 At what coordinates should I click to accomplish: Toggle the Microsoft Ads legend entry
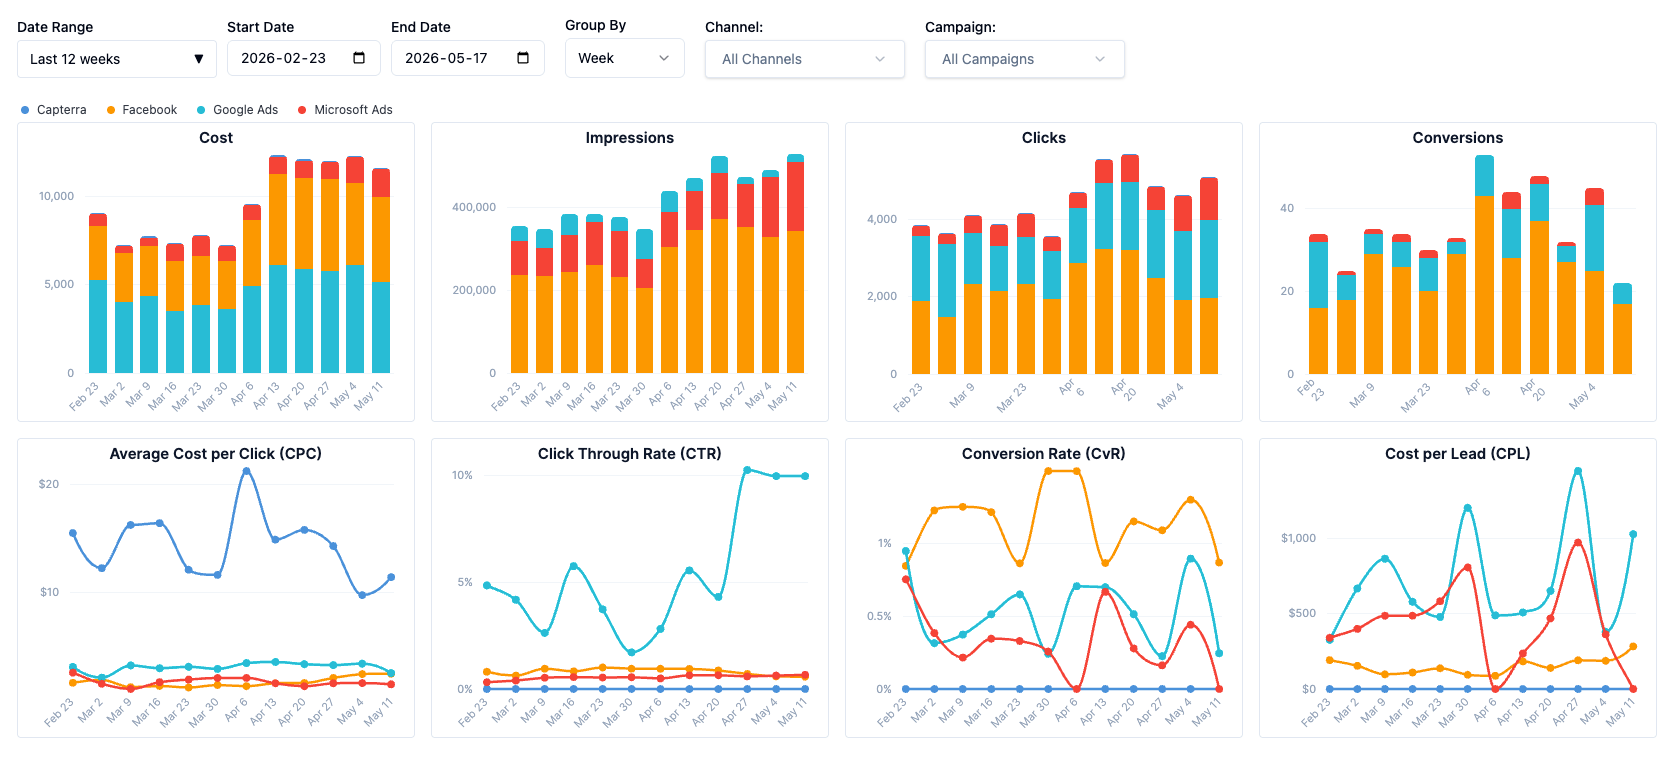[x=345, y=110]
